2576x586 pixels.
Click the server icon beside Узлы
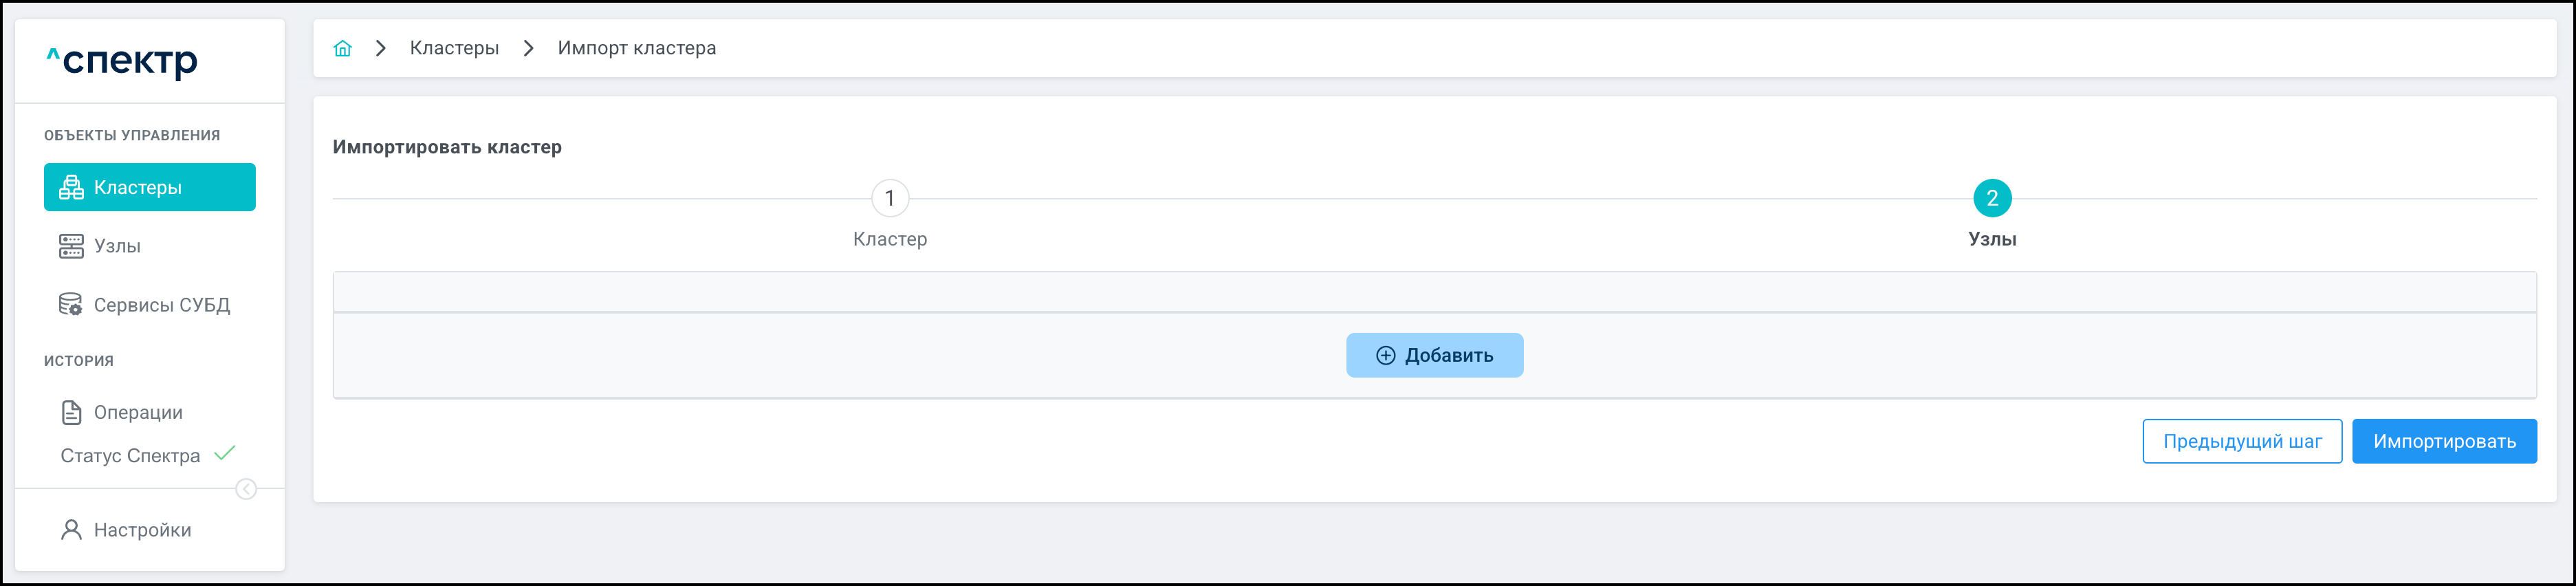71,246
